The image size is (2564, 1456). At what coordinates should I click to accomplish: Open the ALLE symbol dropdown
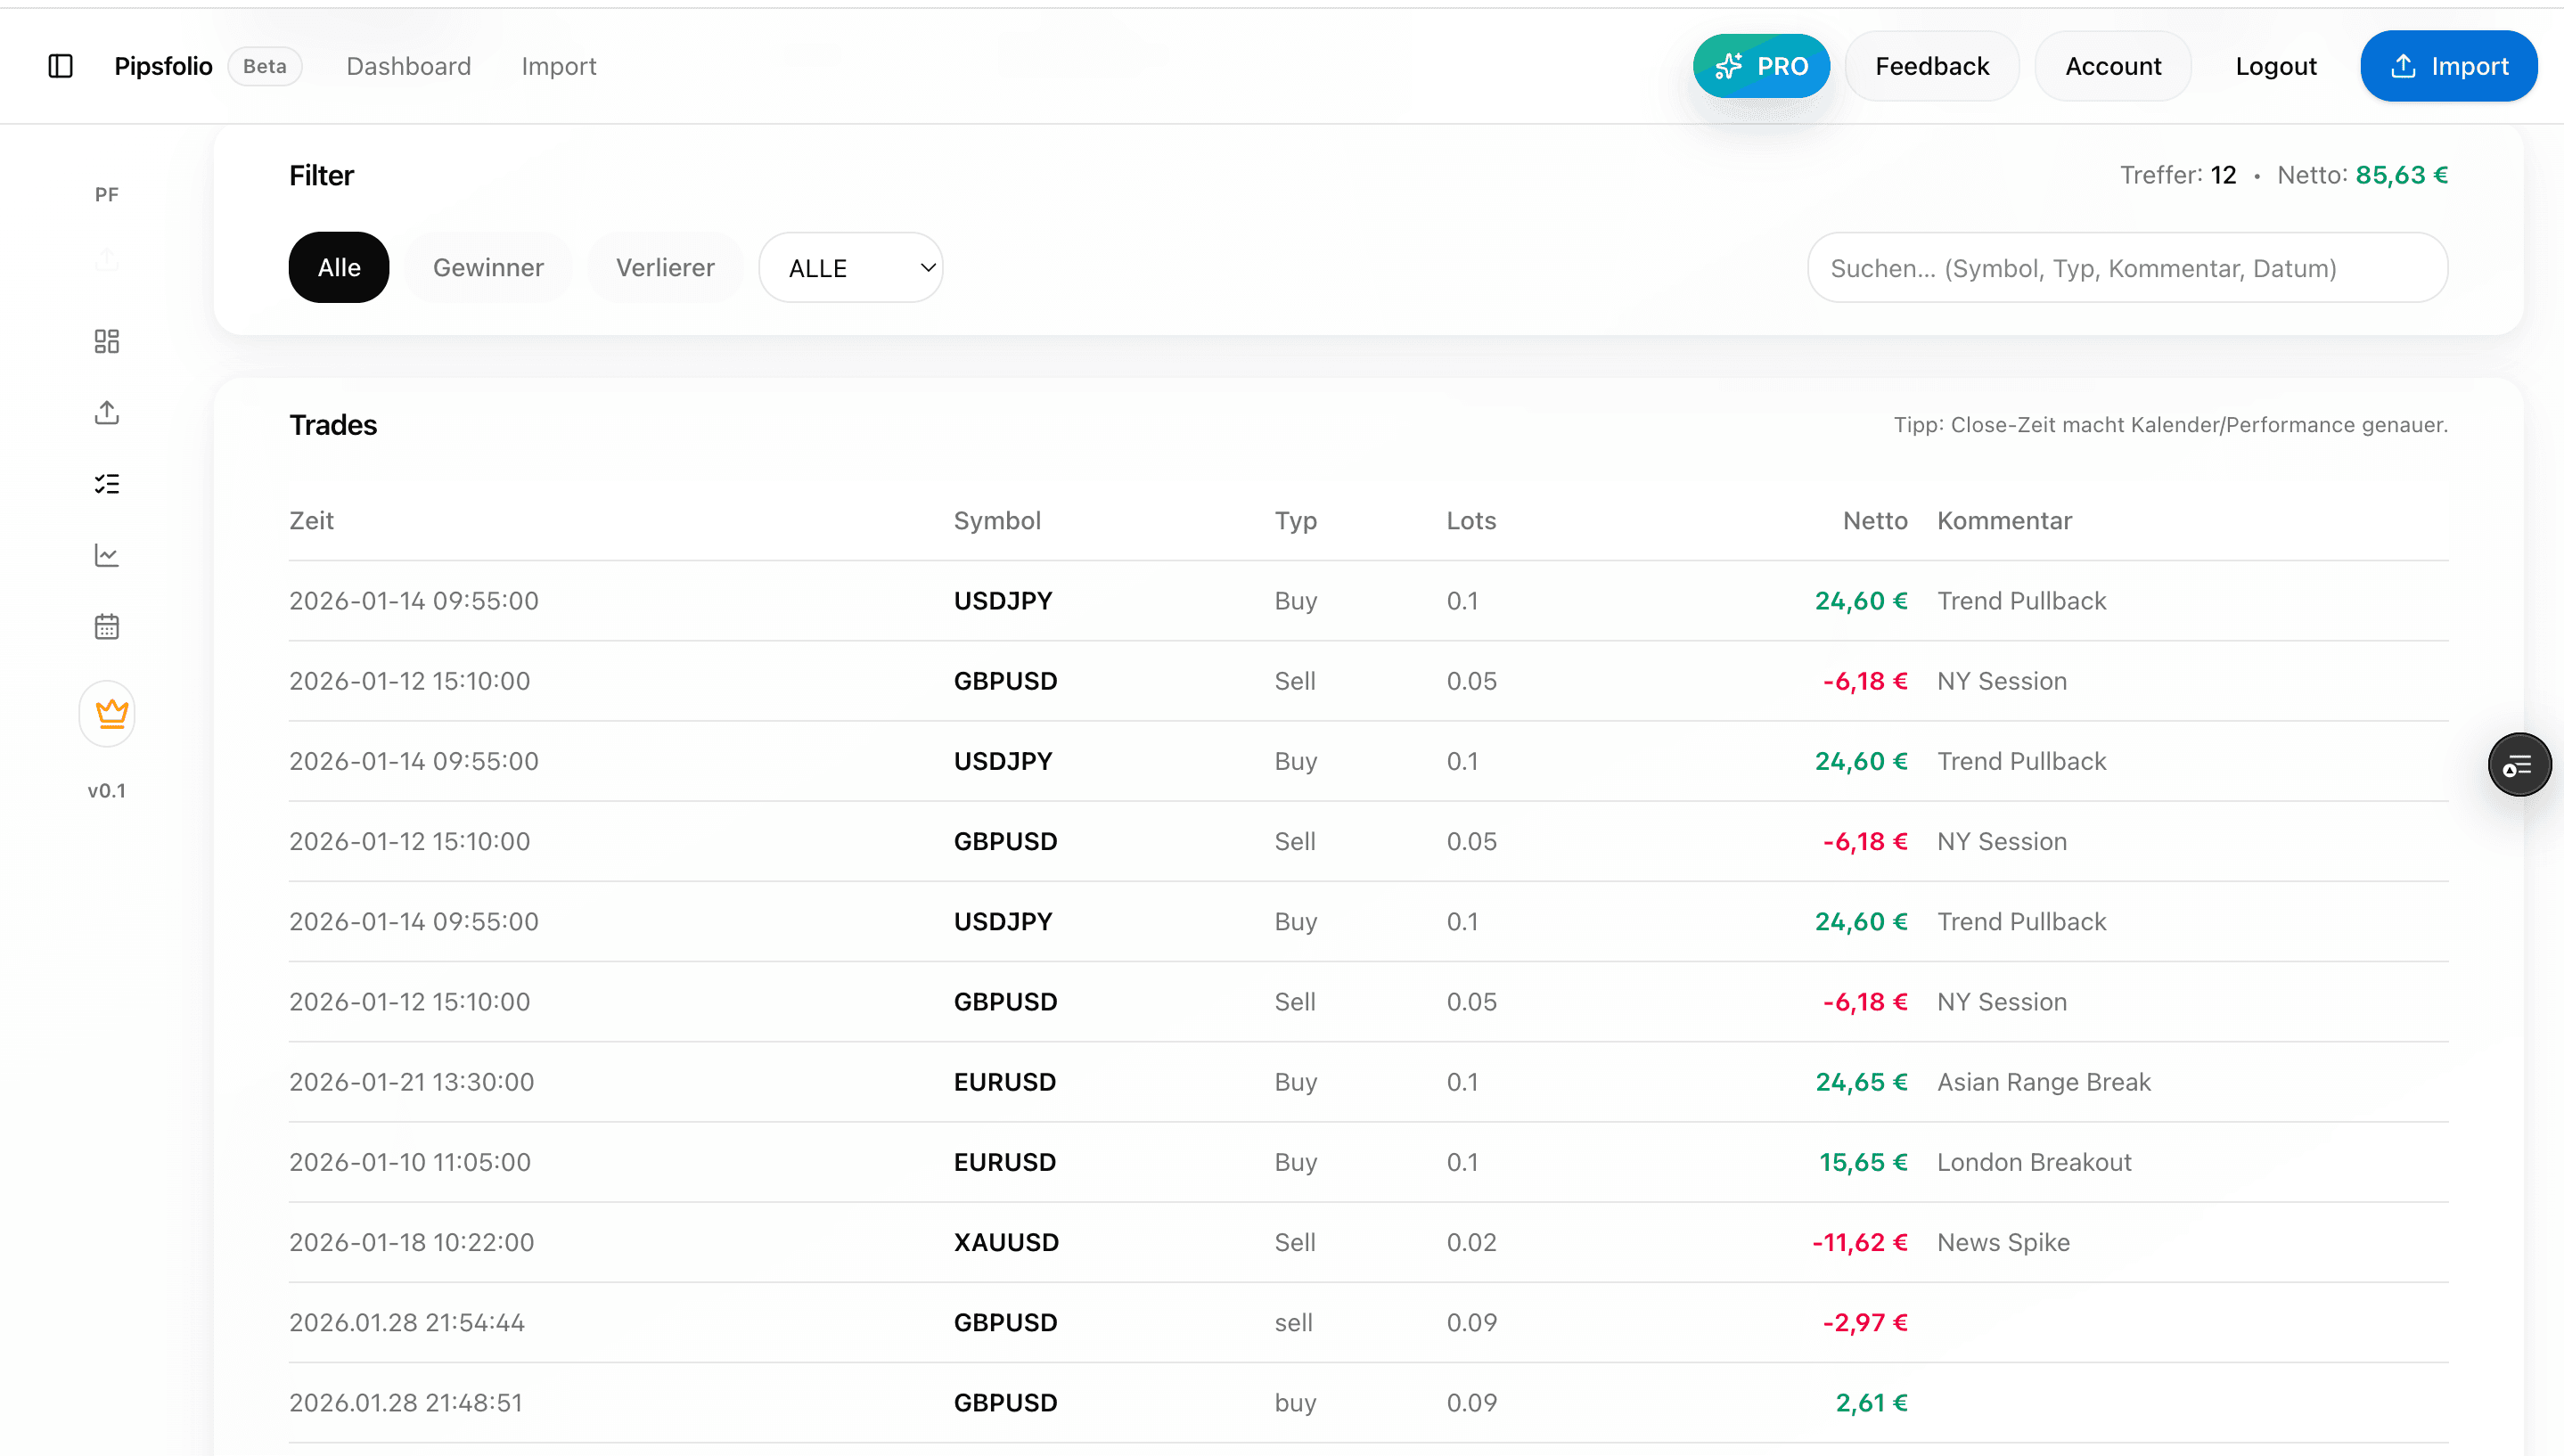[851, 267]
